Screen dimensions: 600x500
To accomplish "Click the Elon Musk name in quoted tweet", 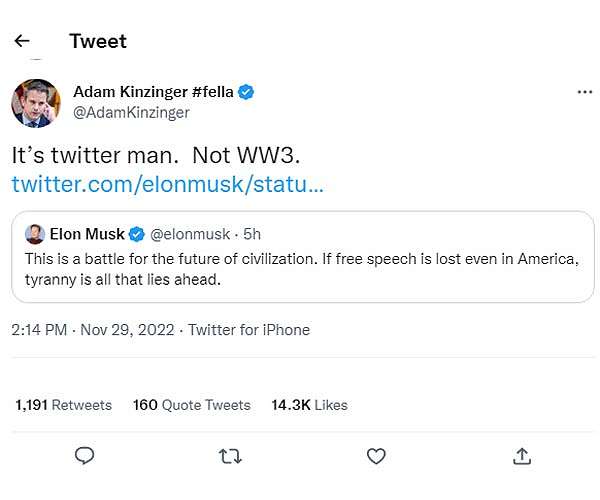I will (x=87, y=235).
